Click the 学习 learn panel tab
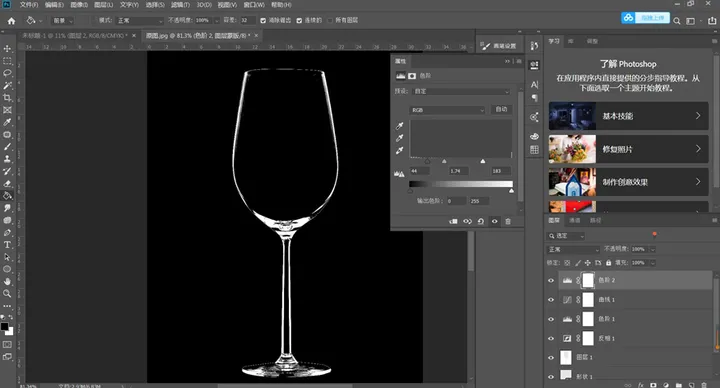The image size is (720, 388). (554, 41)
